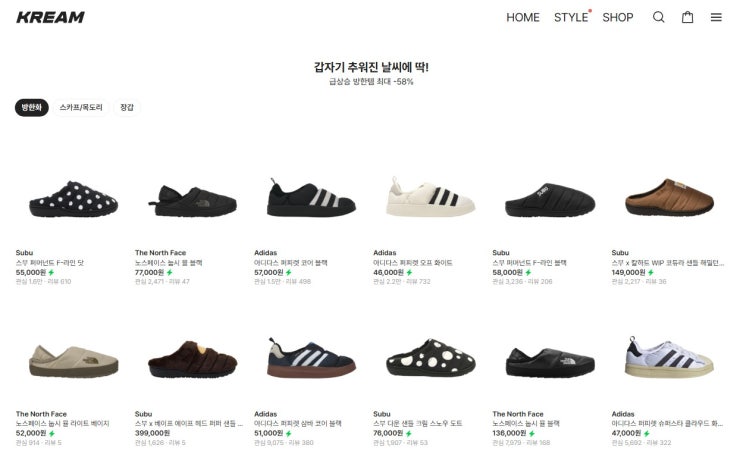Click the lightning icon beside 149,000원 price
The width and height of the screenshot is (743, 470).
tap(651, 272)
